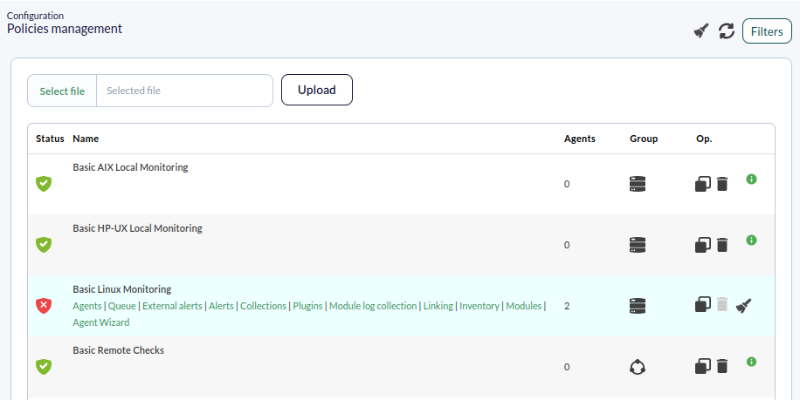Click broom icon in Basic Linux Monitoring row
This screenshot has width=800, height=400.
743,306
